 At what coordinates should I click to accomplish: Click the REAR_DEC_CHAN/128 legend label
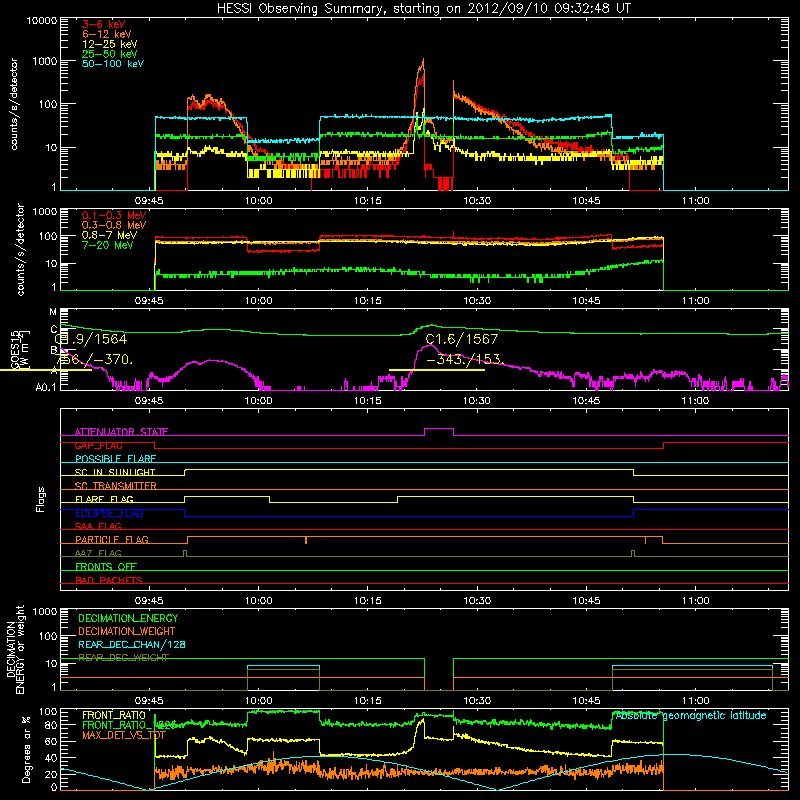coord(132,645)
